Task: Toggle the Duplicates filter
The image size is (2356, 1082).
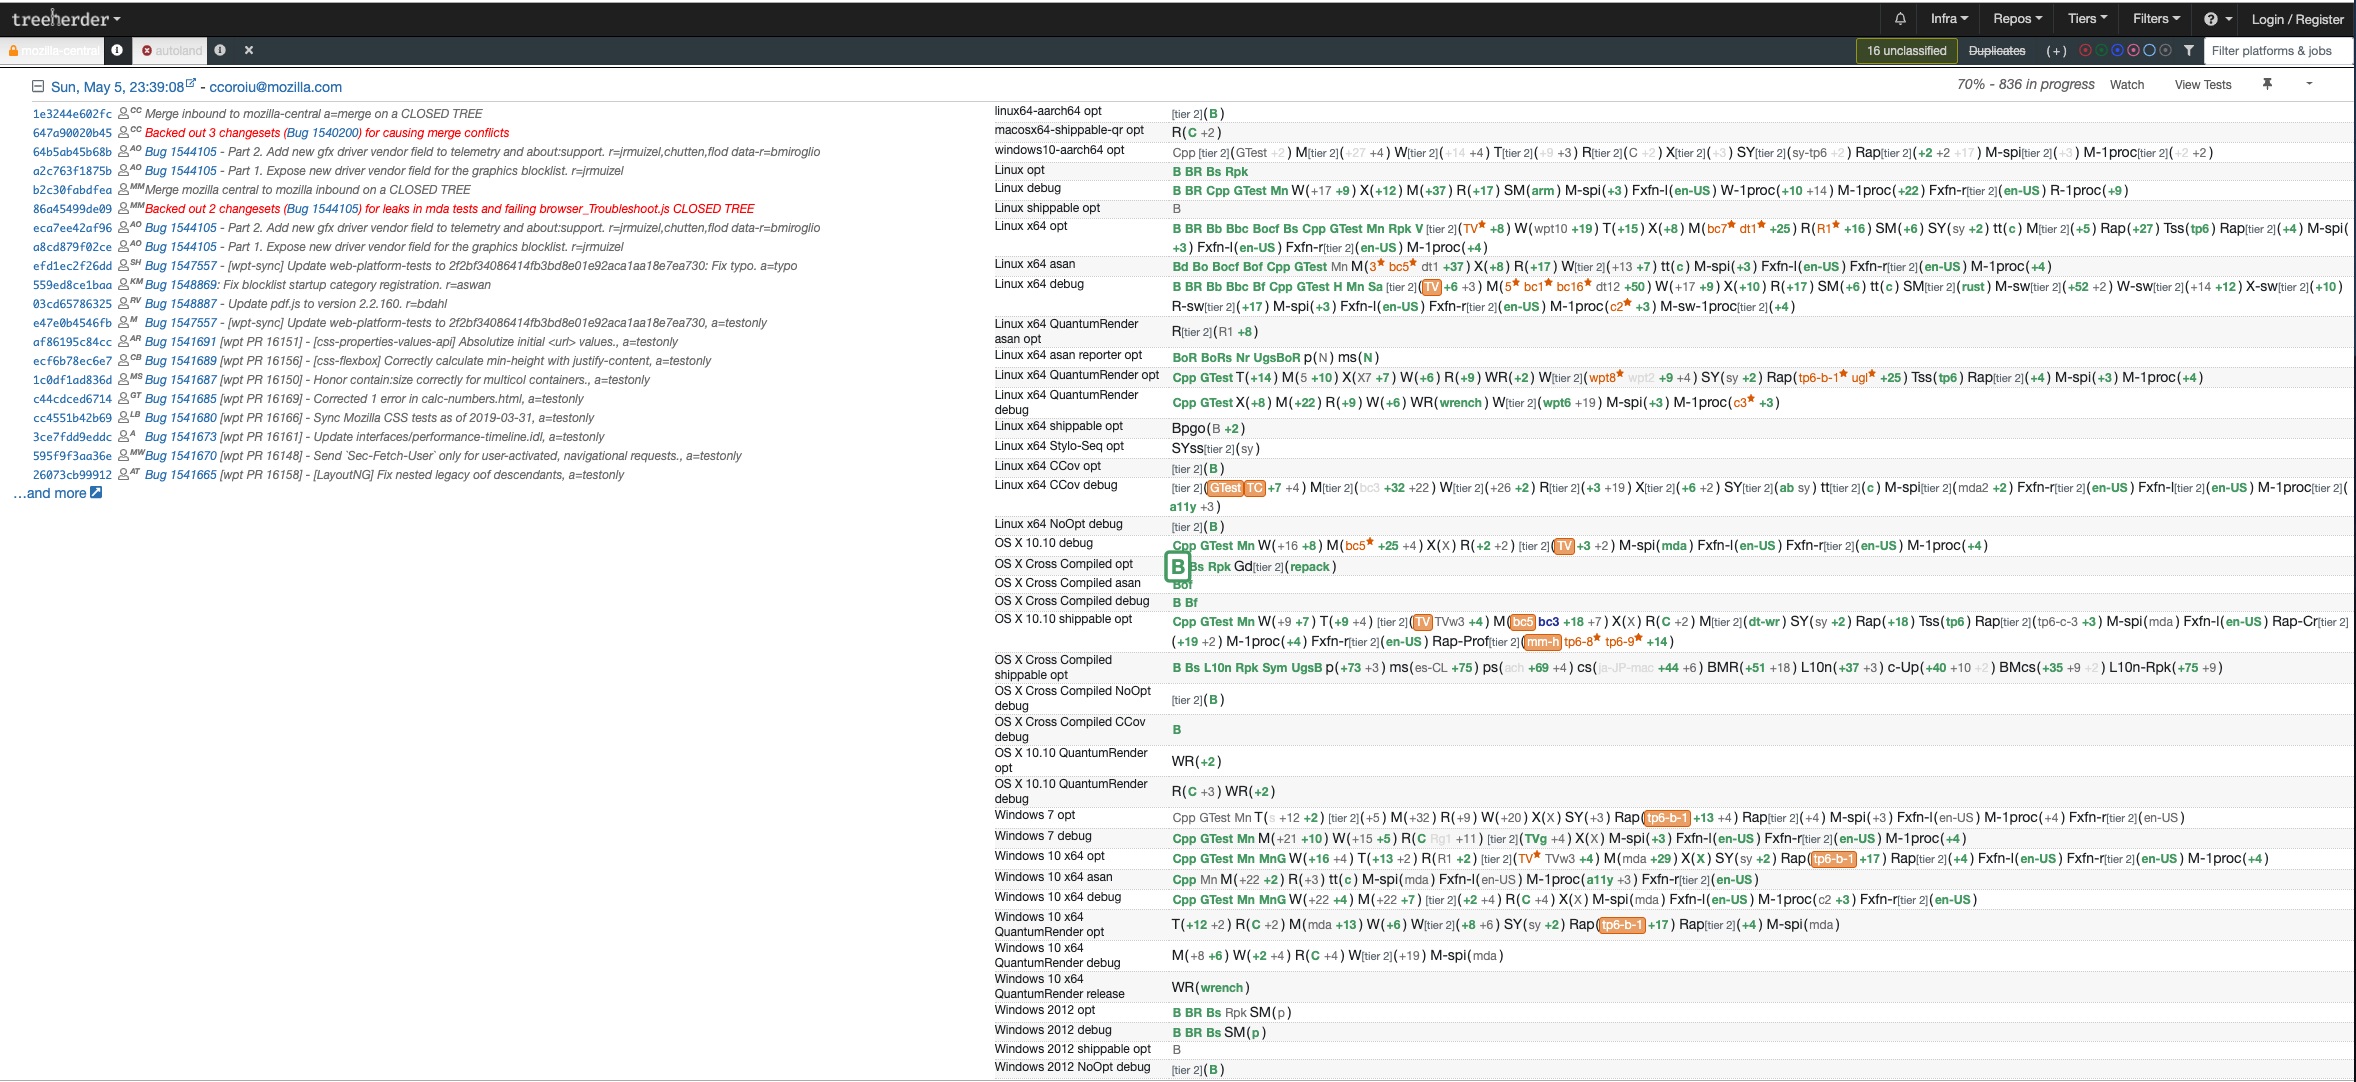Action: [1996, 51]
